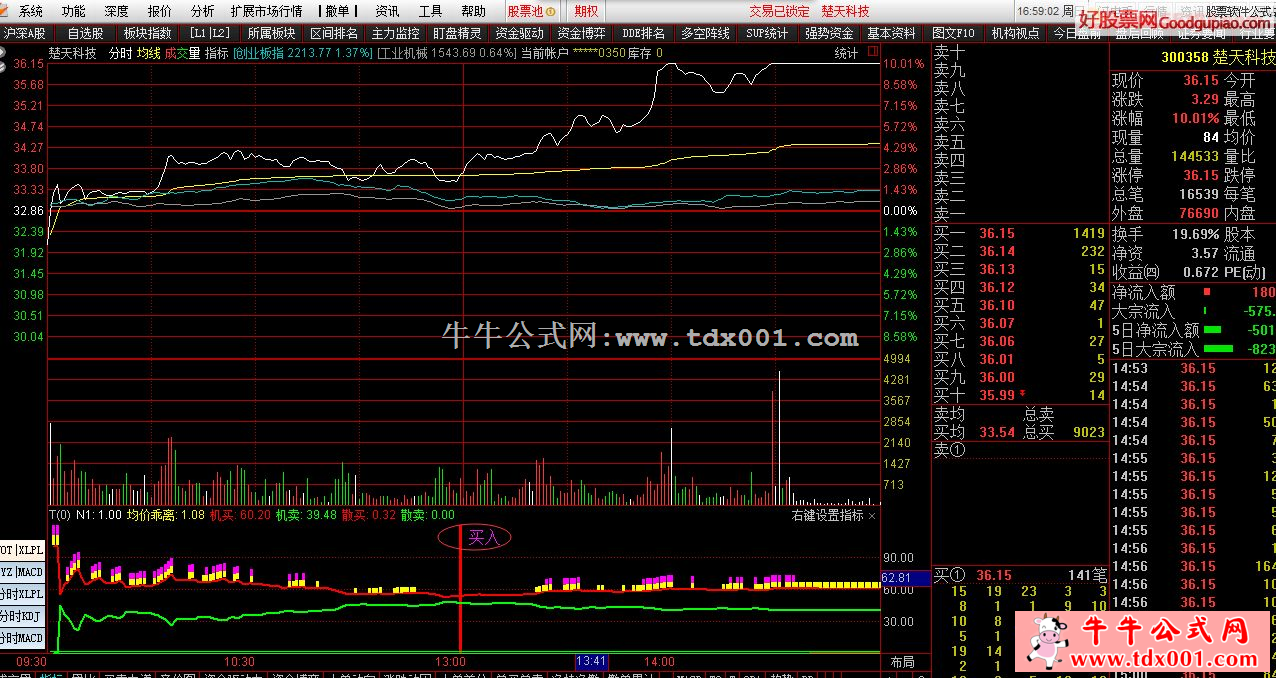
Task: Click the 统计 button above chart
Action: pos(846,53)
